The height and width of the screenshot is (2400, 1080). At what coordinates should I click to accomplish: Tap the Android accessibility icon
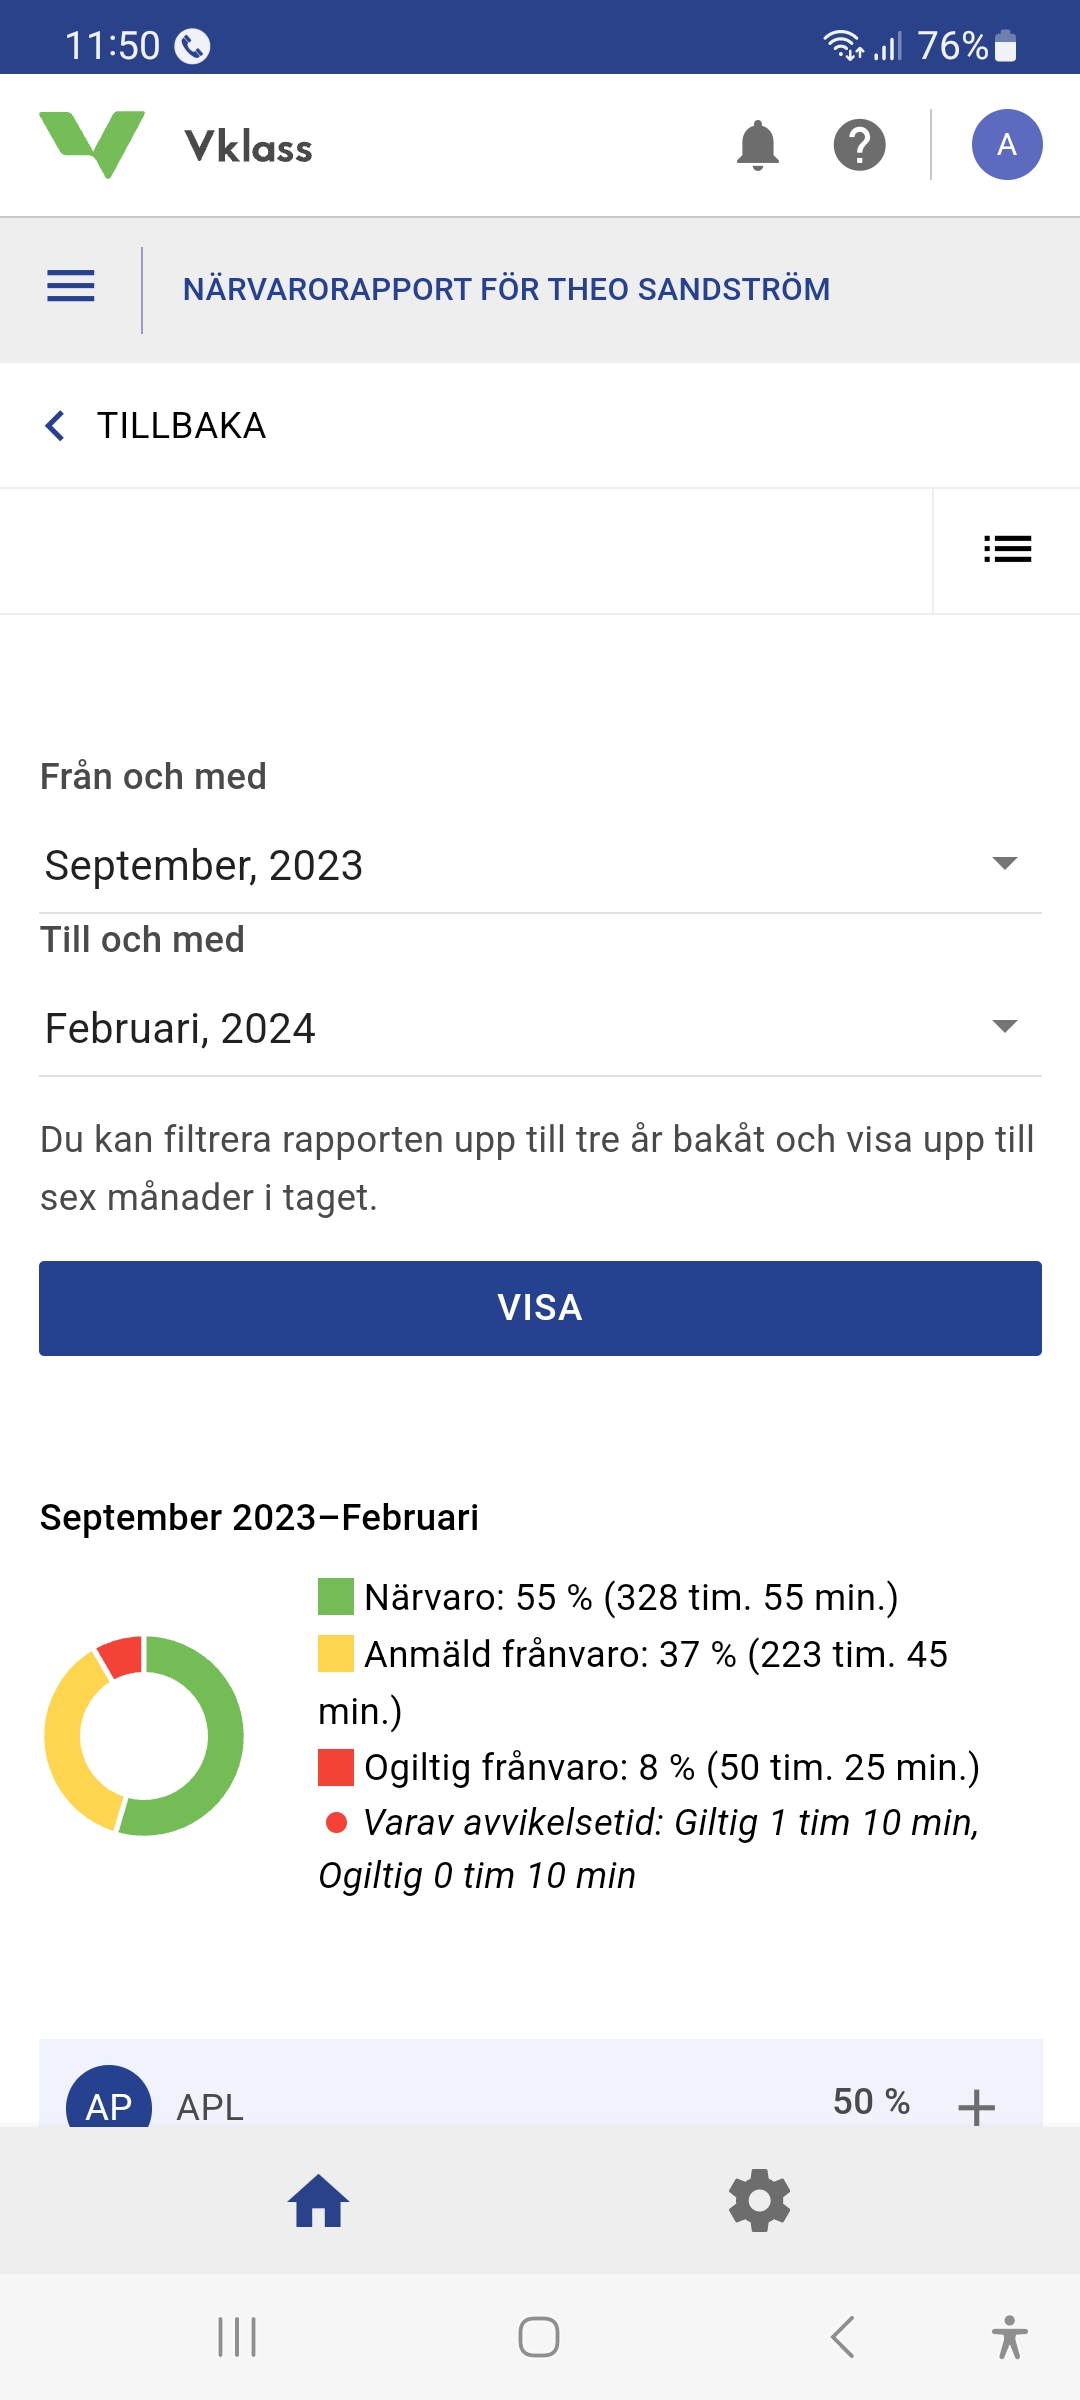1009,2337
